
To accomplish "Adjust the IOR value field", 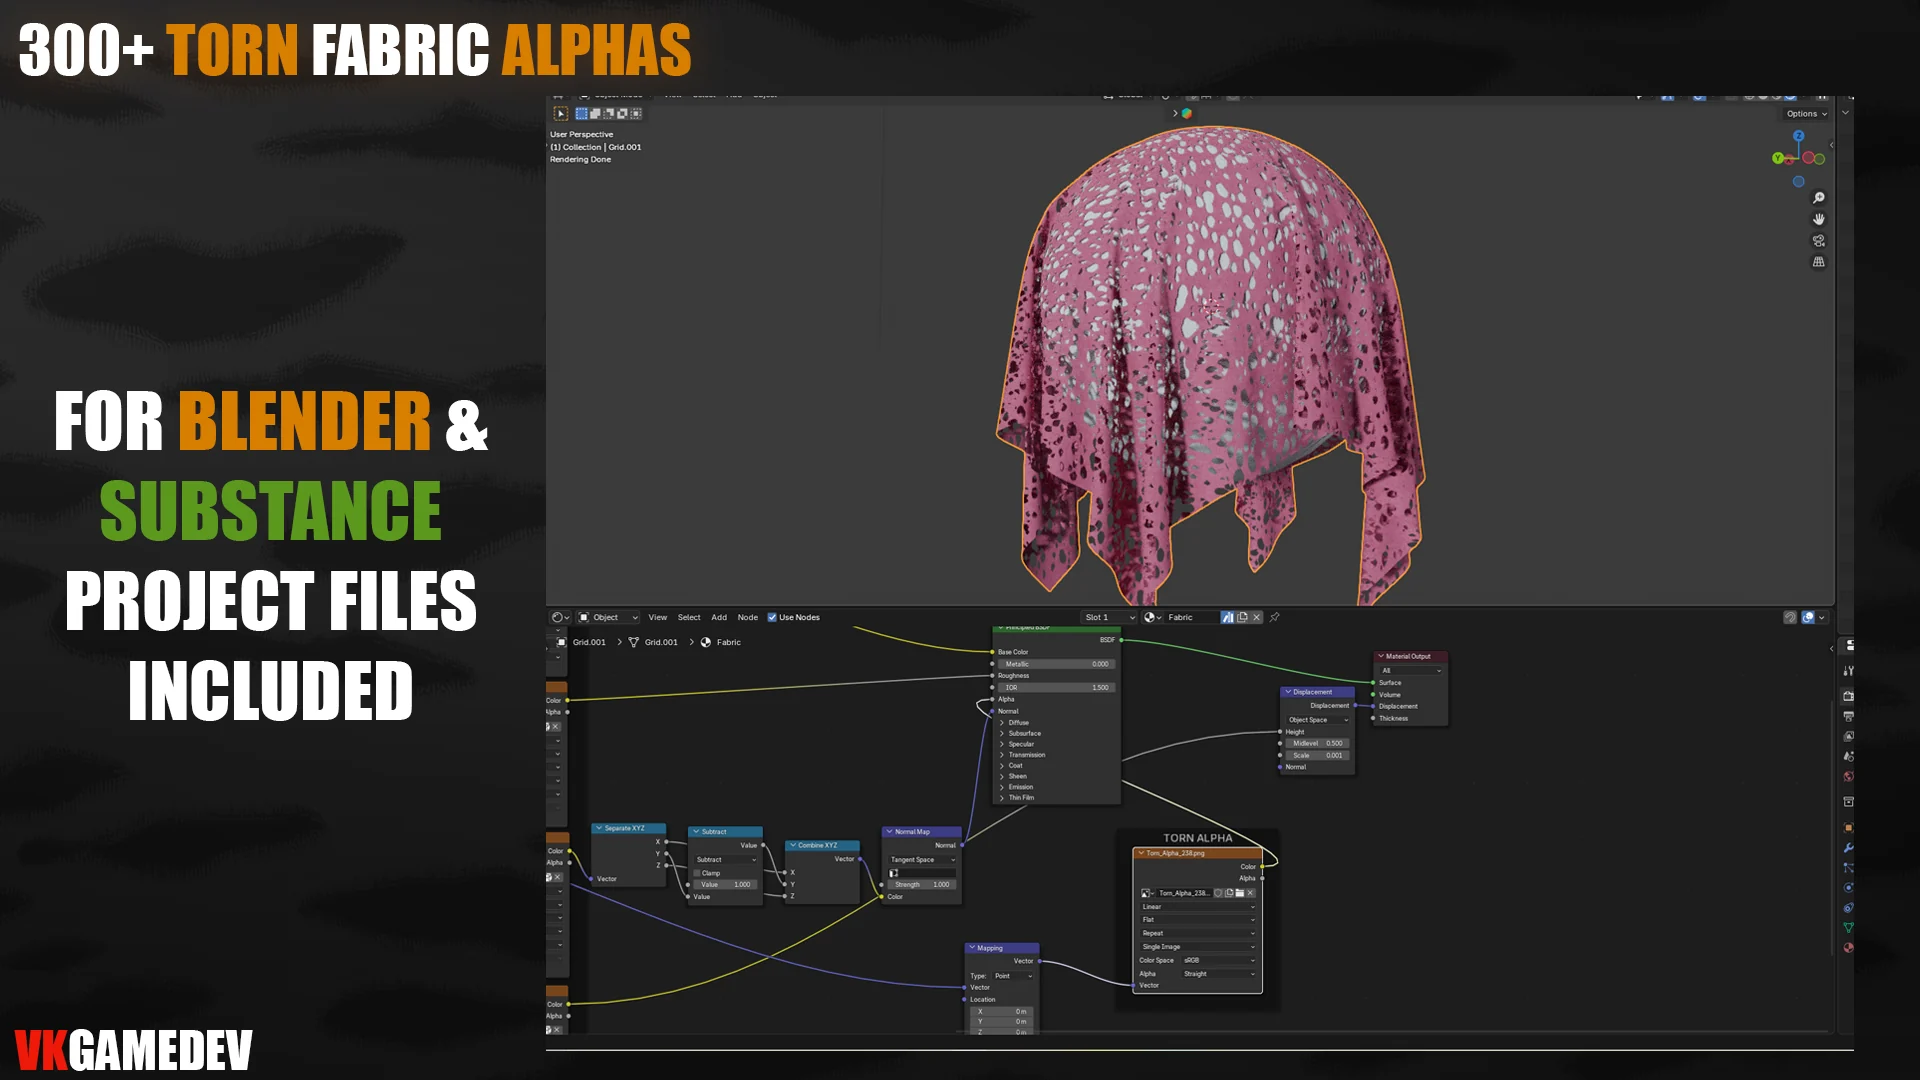I will [x=1057, y=688].
